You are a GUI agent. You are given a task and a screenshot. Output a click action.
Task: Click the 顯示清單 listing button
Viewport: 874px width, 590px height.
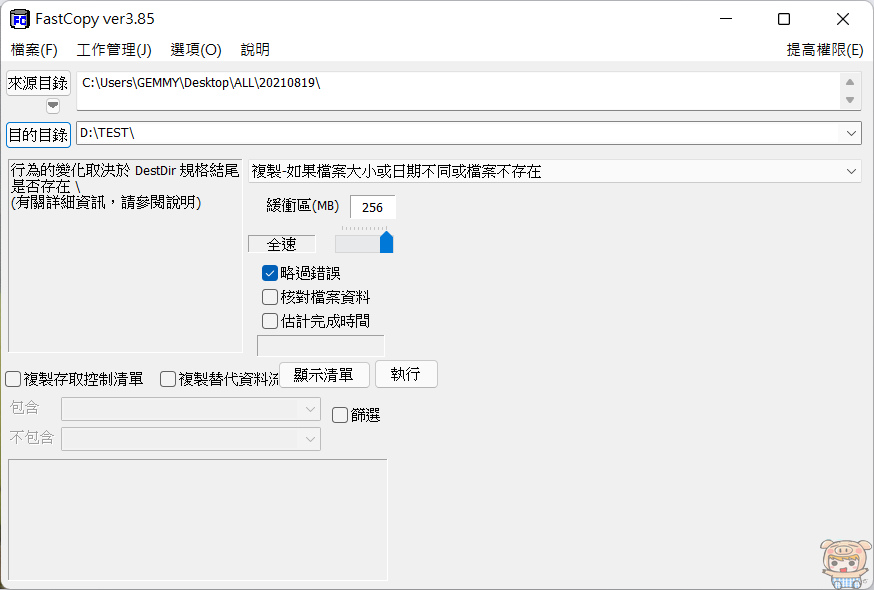pos(324,375)
